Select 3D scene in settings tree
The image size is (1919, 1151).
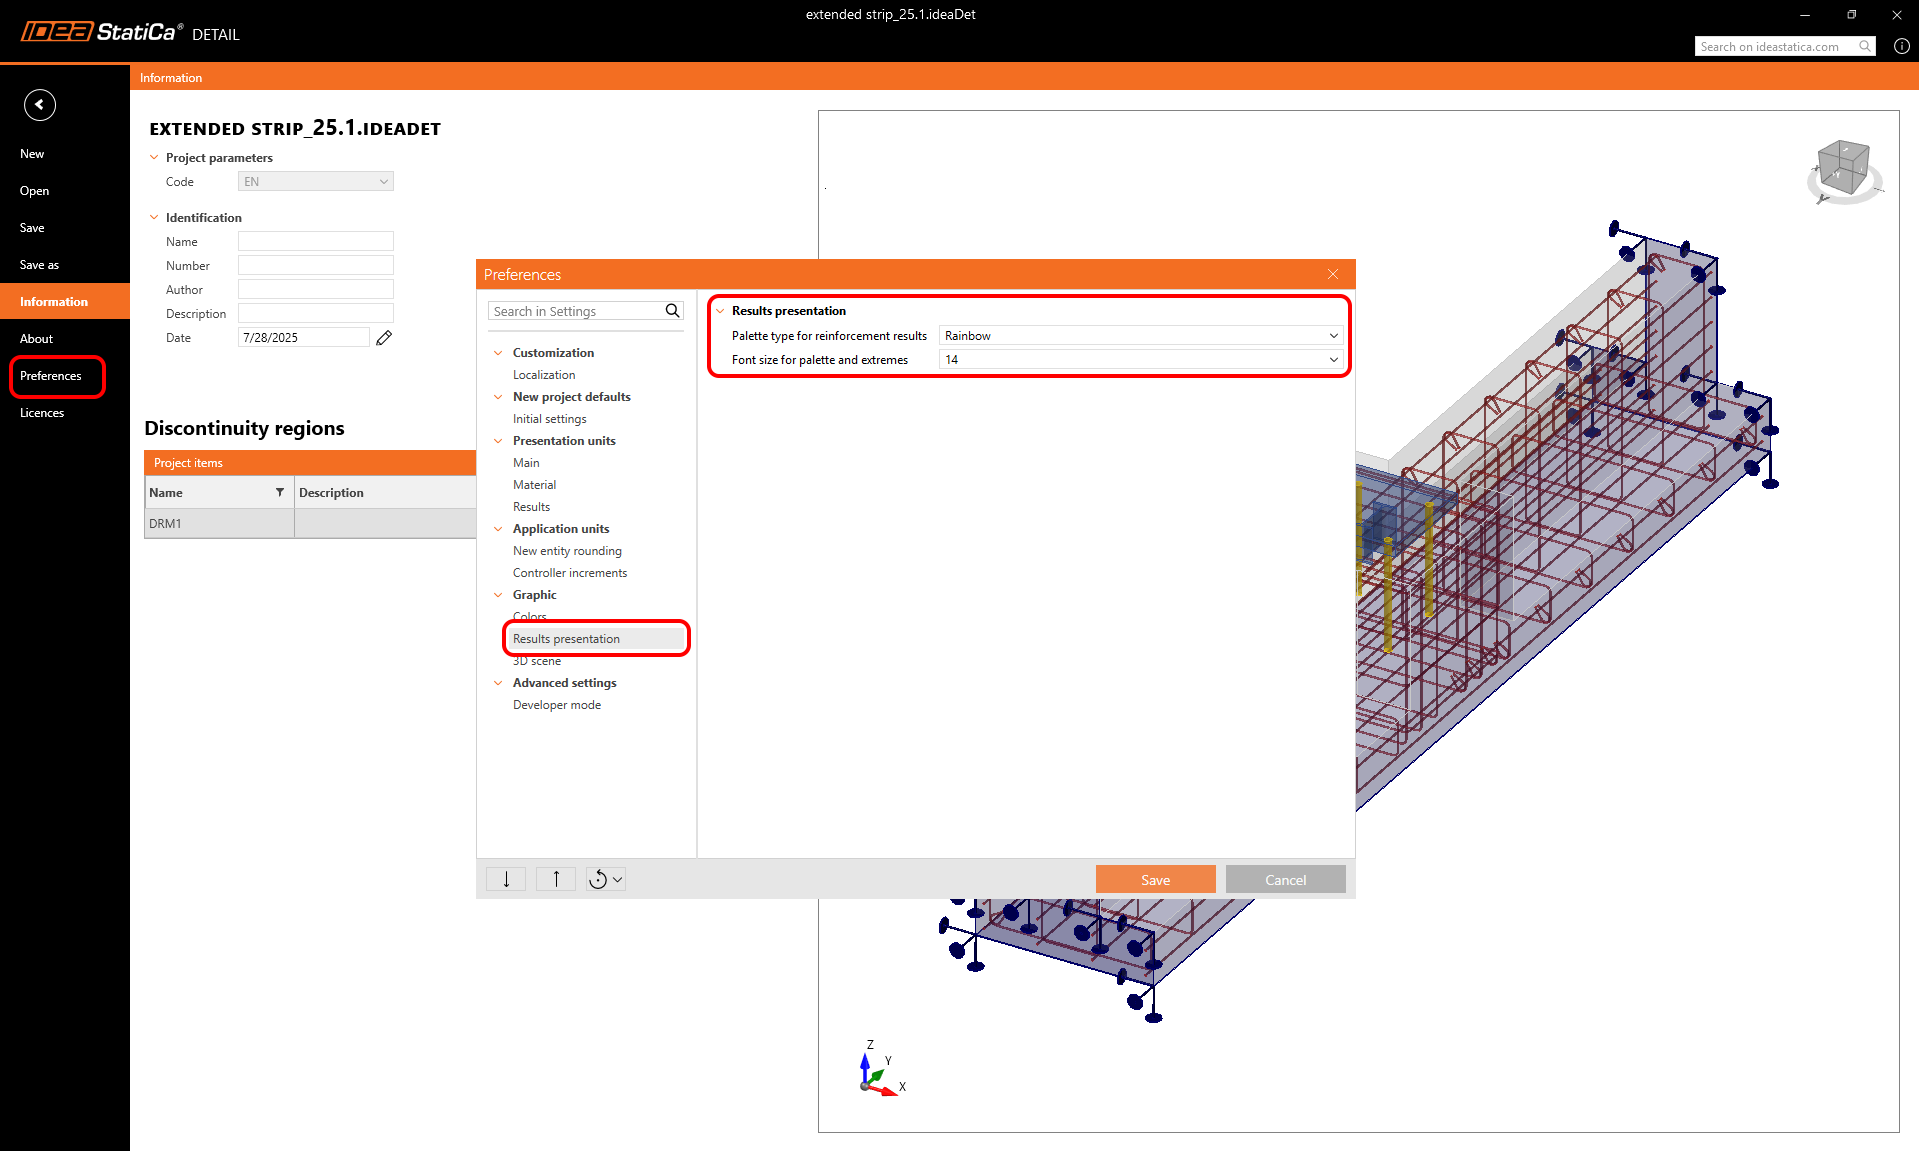[x=537, y=661]
